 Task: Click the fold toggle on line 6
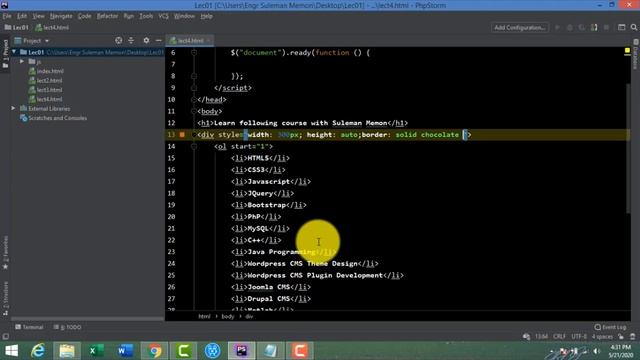pyautogui.click(x=194, y=53)
